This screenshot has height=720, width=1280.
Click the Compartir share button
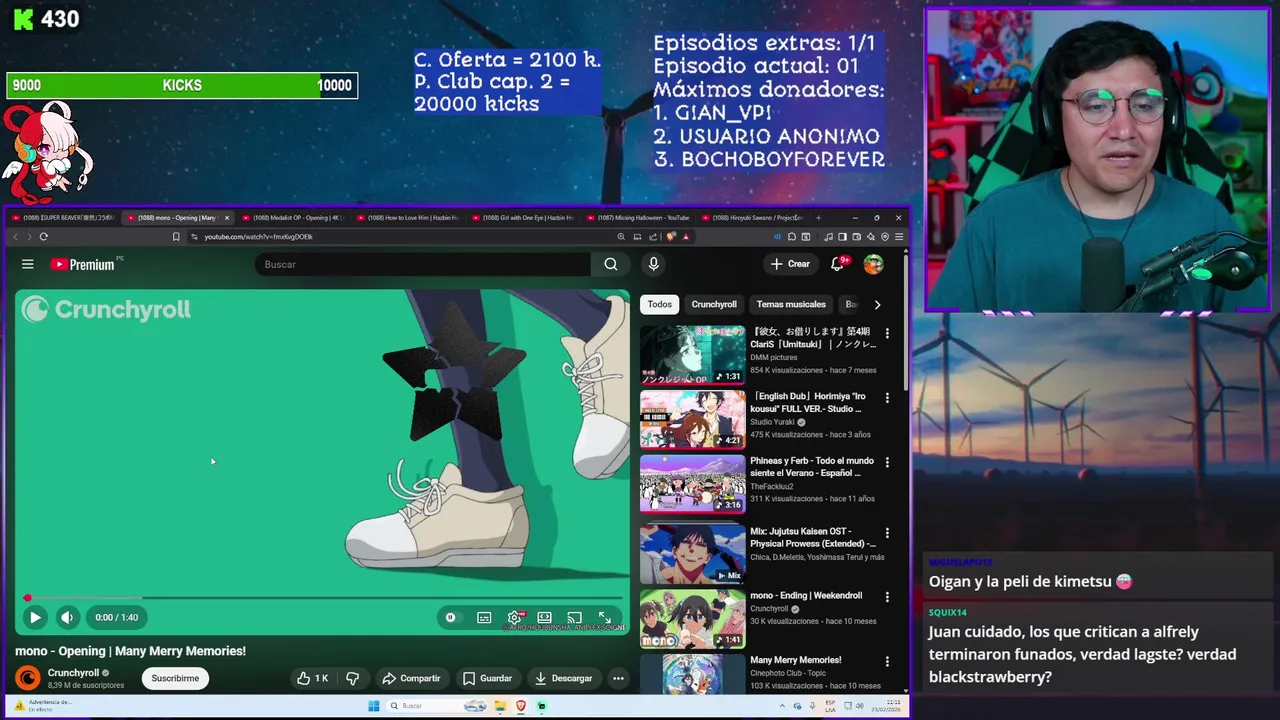coord(411,678)
